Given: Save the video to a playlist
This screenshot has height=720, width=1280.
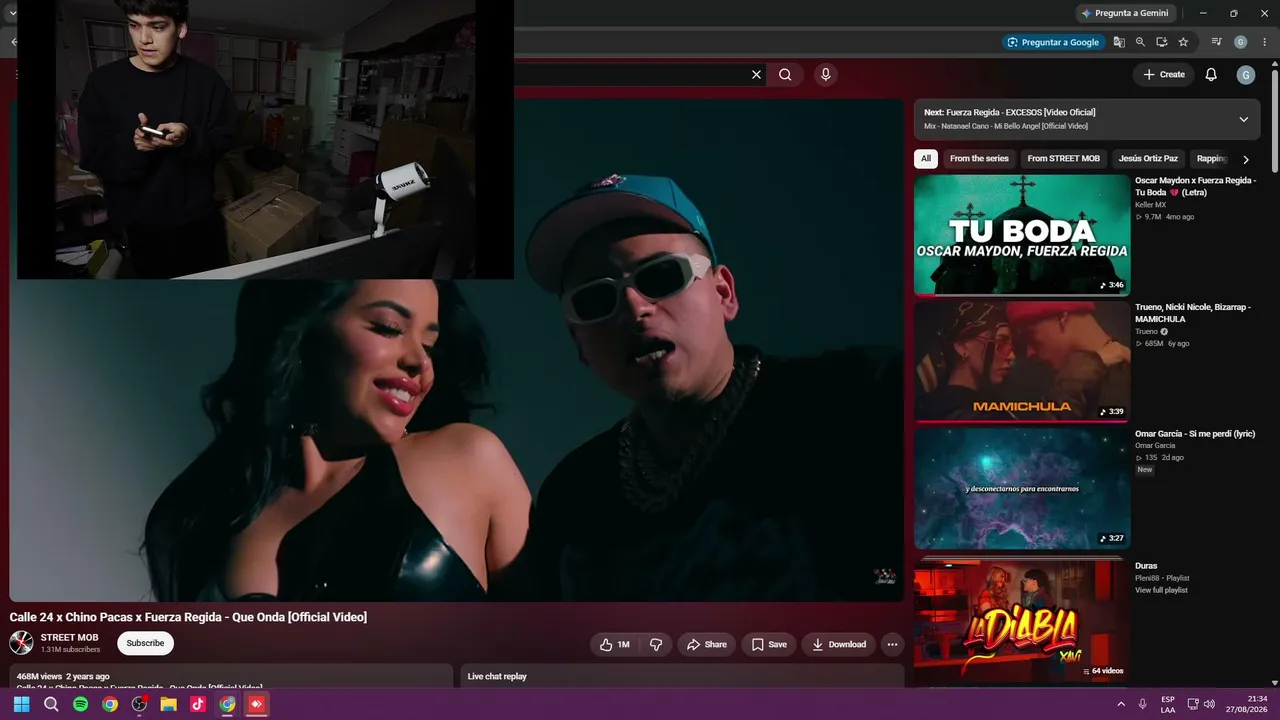Looking at the screenshot, I should pos(769,645).
